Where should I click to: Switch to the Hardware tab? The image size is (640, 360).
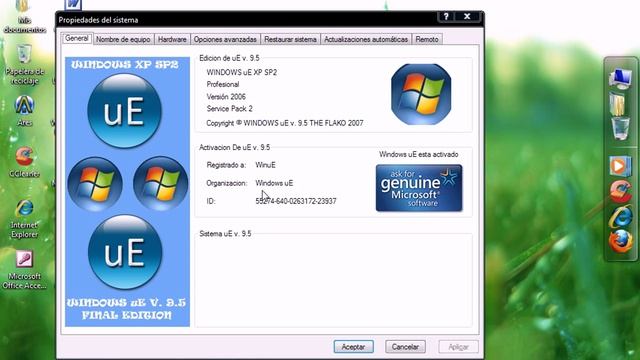(x=172, y=40)
